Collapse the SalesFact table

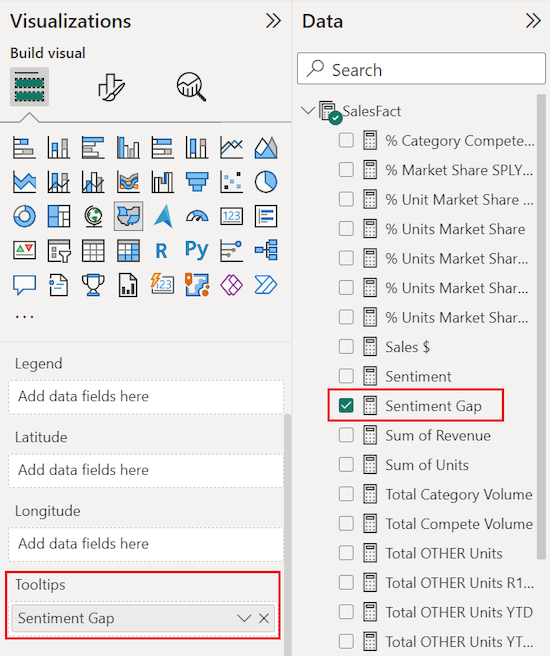click(308, 111)
